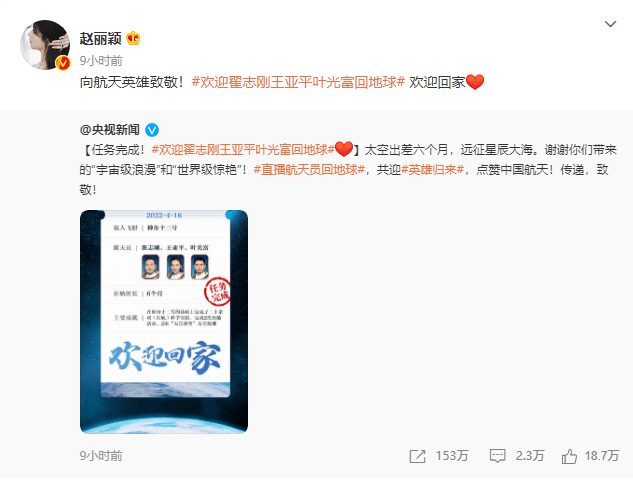
Task: Open the hashtag in the 央视新闻 quoted text
Action: [243, 150]
